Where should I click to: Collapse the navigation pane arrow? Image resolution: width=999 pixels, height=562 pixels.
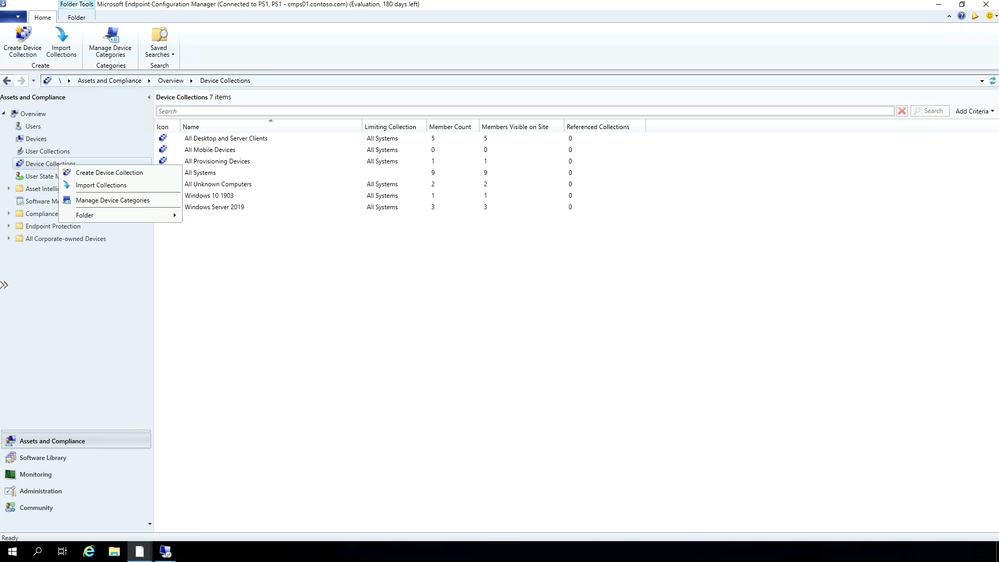149,97
